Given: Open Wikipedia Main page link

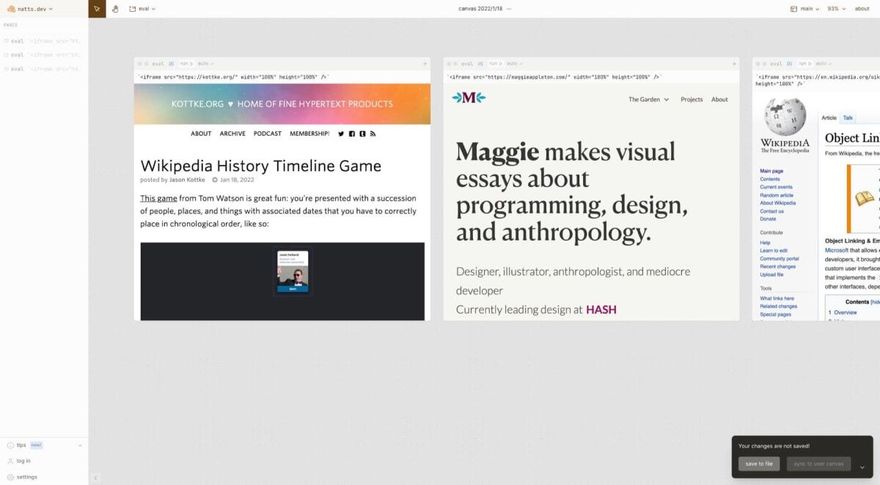Looking at the screenshot, I should 771,171.
